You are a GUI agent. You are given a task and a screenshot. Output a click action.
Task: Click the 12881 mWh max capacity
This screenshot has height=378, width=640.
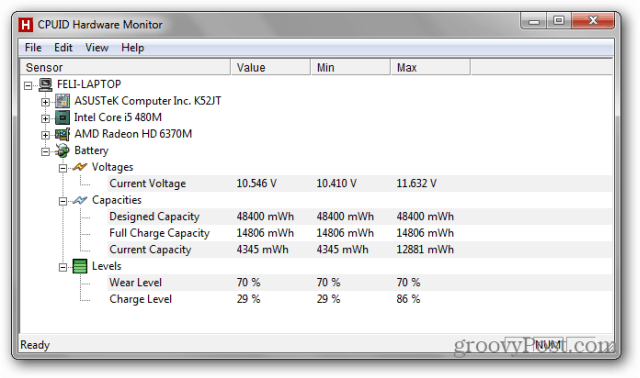click(x=425, y=249)
